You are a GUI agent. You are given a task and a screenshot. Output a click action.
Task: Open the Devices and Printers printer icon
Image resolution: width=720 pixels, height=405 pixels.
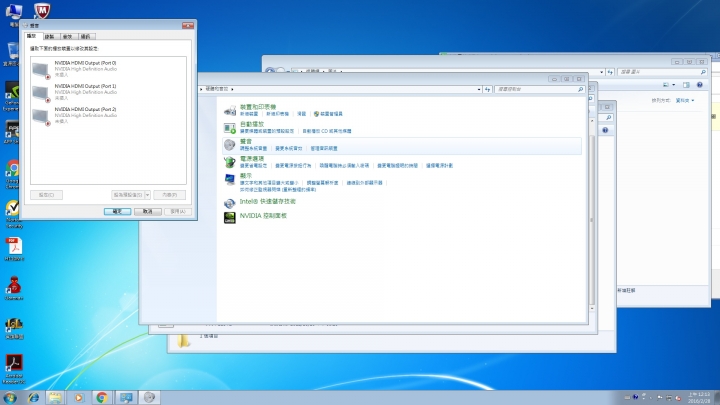coord(230,110)
